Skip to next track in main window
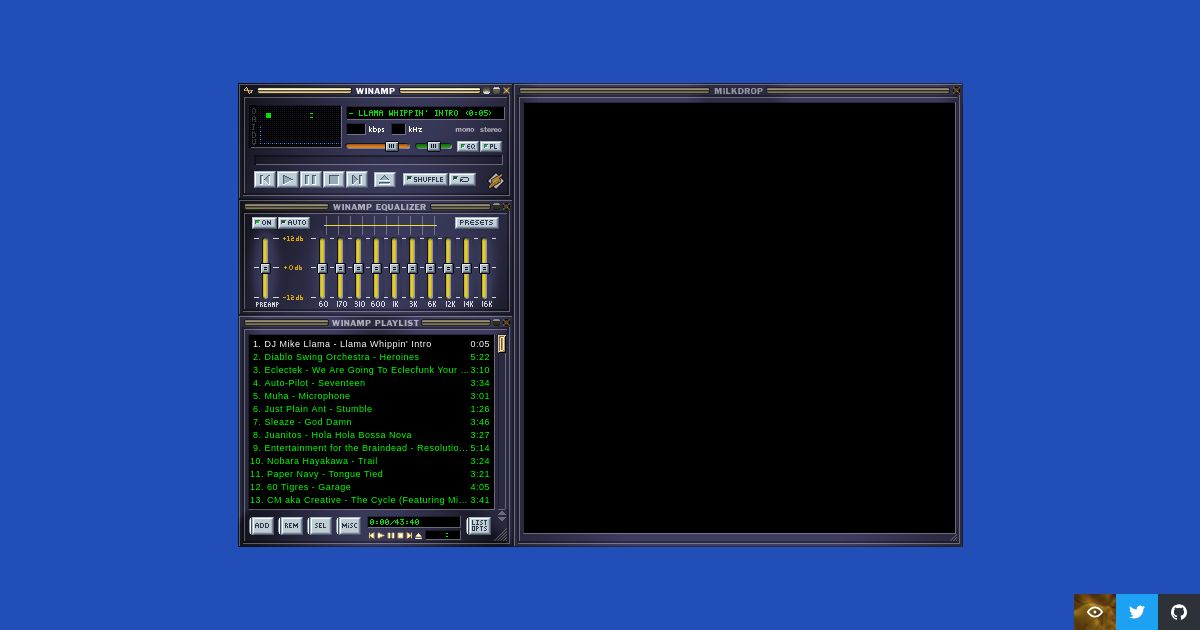The image size is (1200, 630). click(x=357, y=180)
